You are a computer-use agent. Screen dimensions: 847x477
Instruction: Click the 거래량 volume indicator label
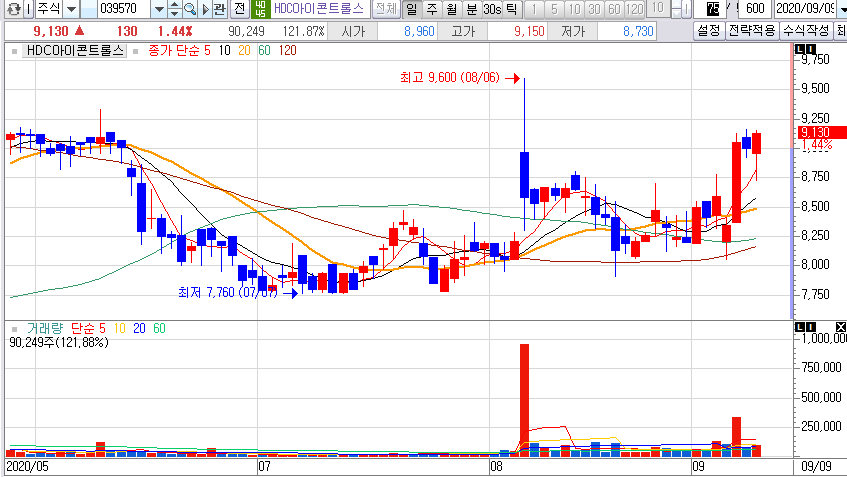[x=45, y=328]
